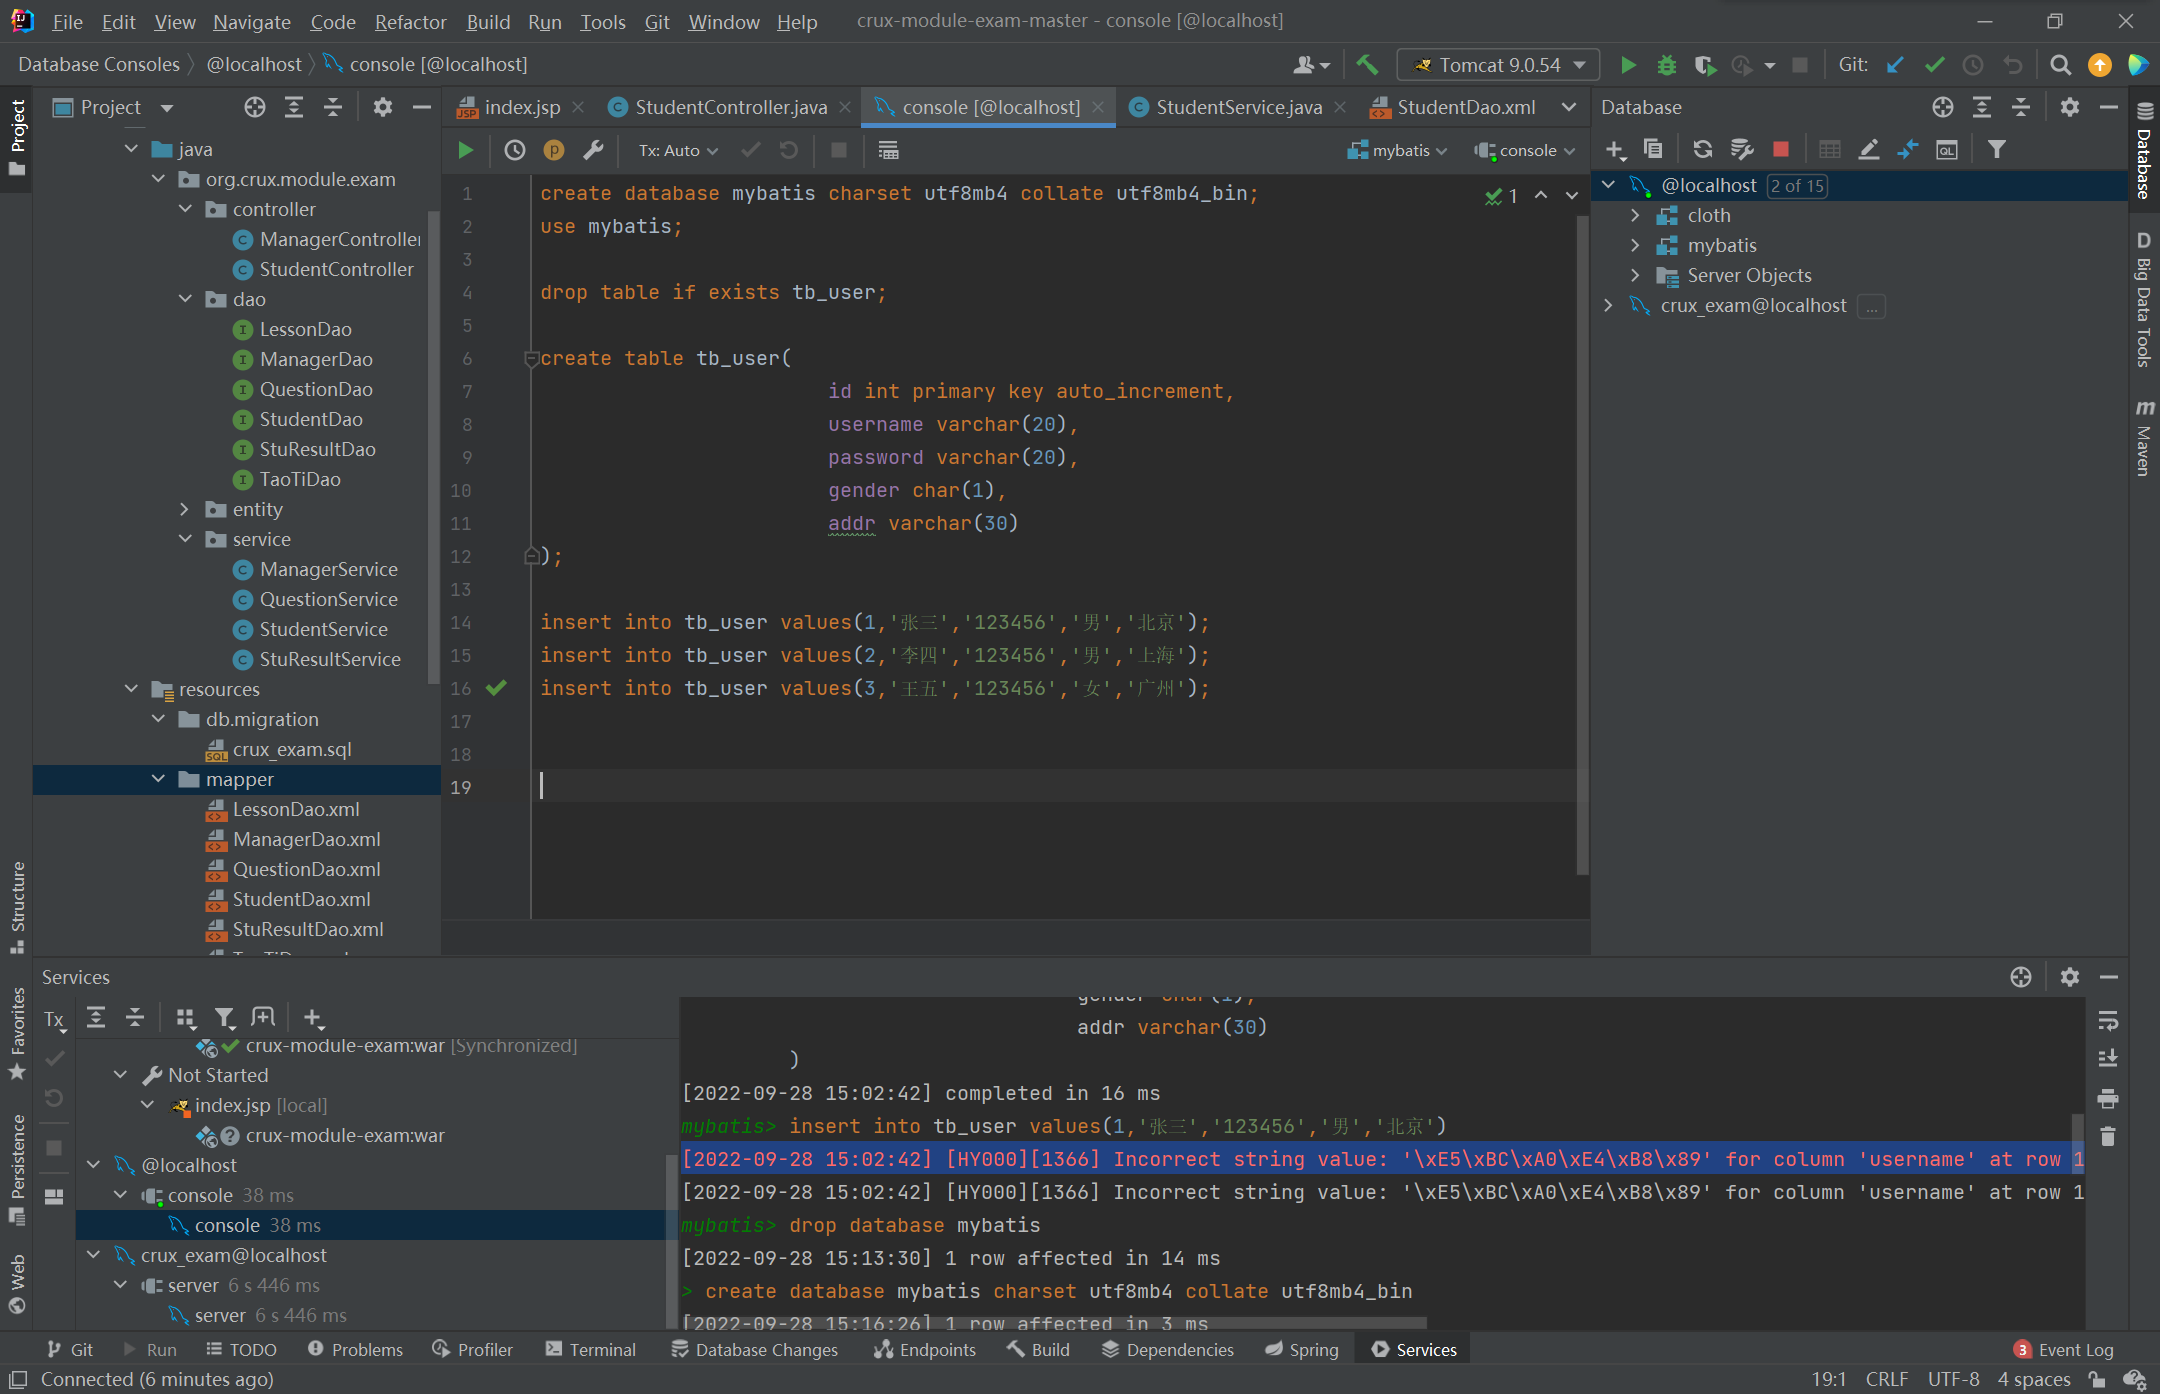The image size is (2160, 1394).
Task: Toggle in-editor results view icon
Action: click(x=888, y=150)
